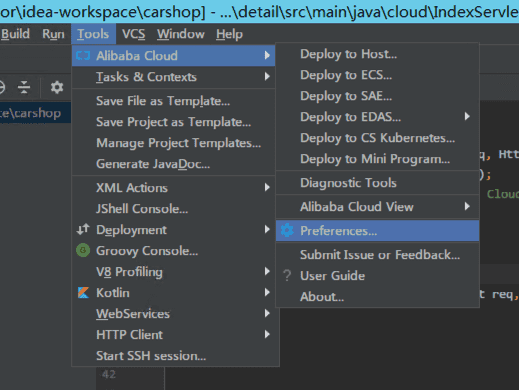The width and height of the screenshot is (519, 390).
Task: Choose Deploy to Host...
Action: [377, 54]
